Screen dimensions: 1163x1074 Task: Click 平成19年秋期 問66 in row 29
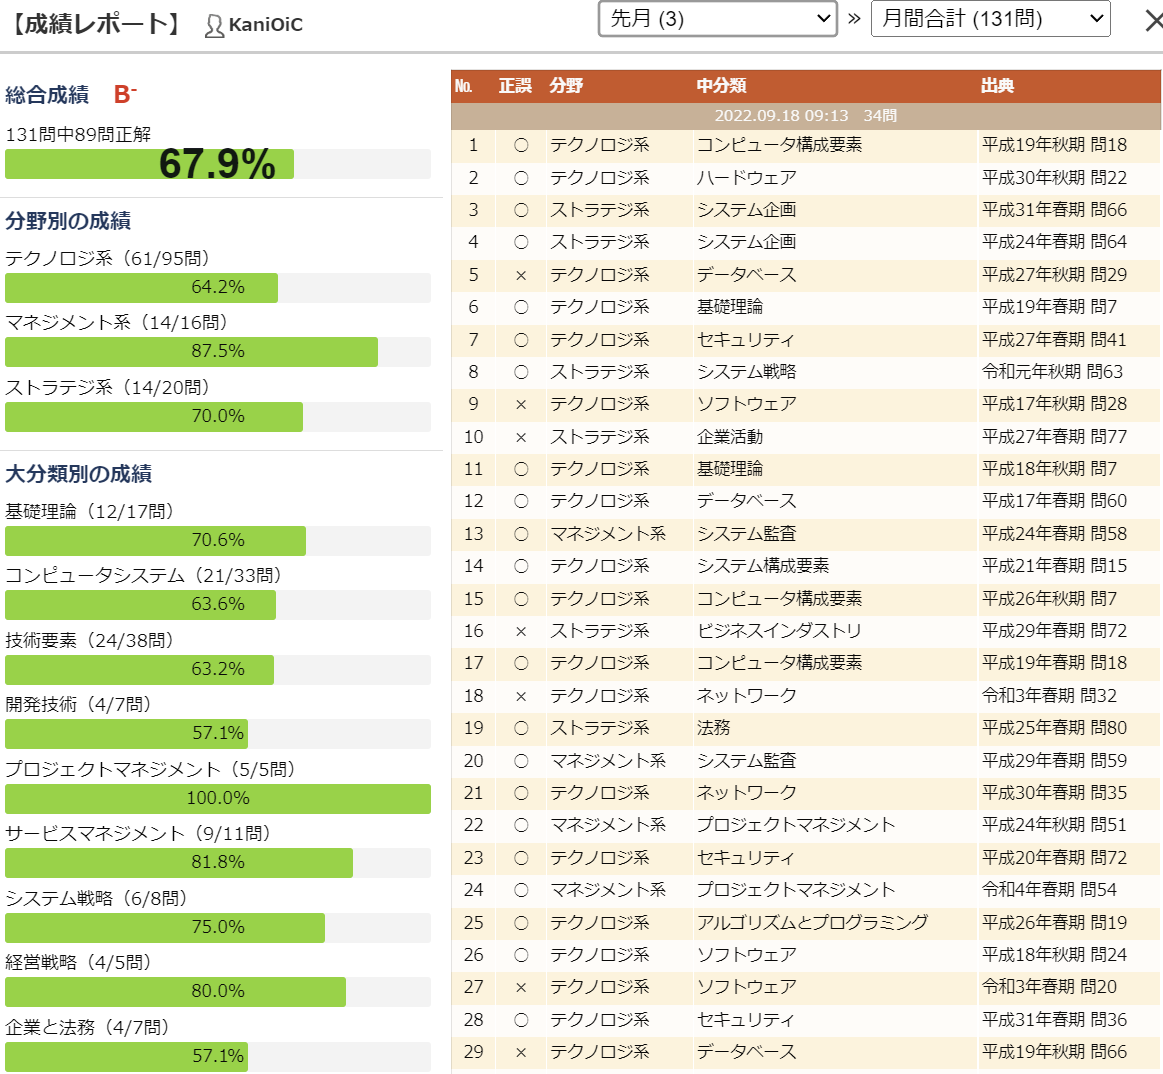click(1054, 1052)
